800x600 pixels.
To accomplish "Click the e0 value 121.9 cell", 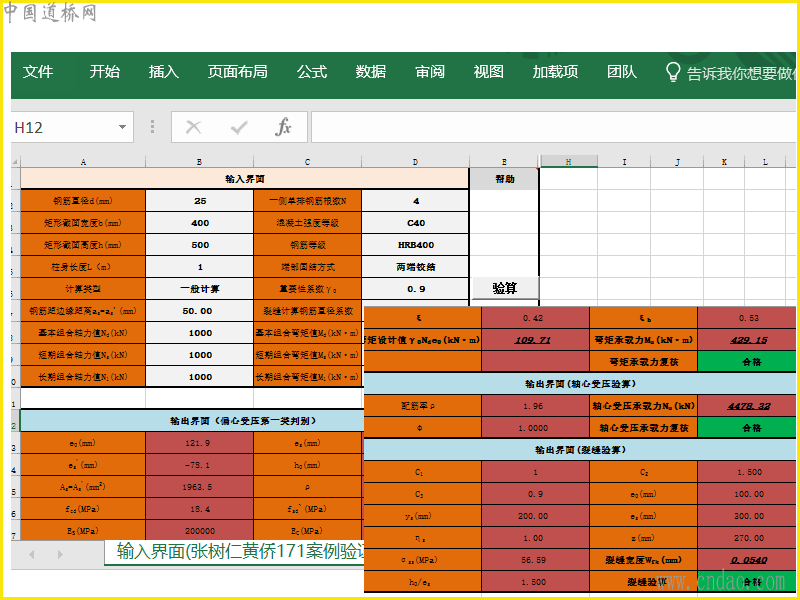I will pyautogui.click(x=199, y=443).
